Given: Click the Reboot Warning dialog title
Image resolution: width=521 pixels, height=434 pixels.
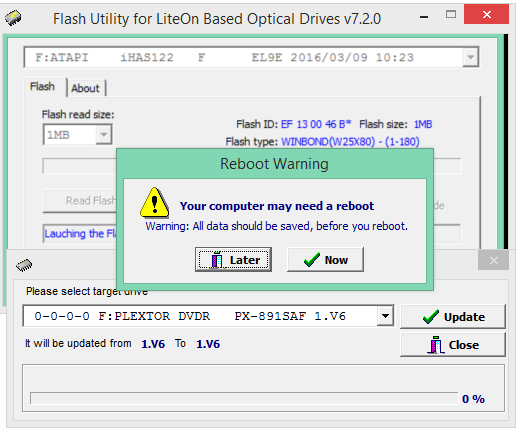Looking at the screenshot, I should [274, 164].
